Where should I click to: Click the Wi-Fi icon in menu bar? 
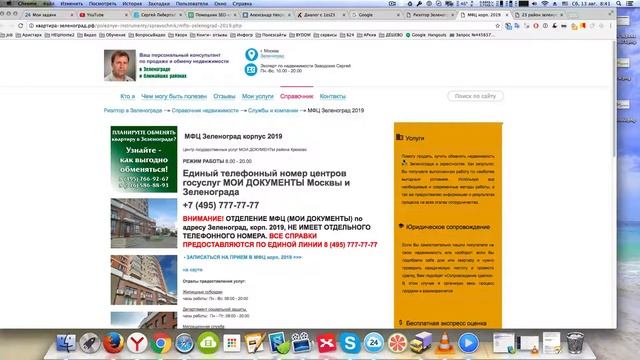[545, 3]
